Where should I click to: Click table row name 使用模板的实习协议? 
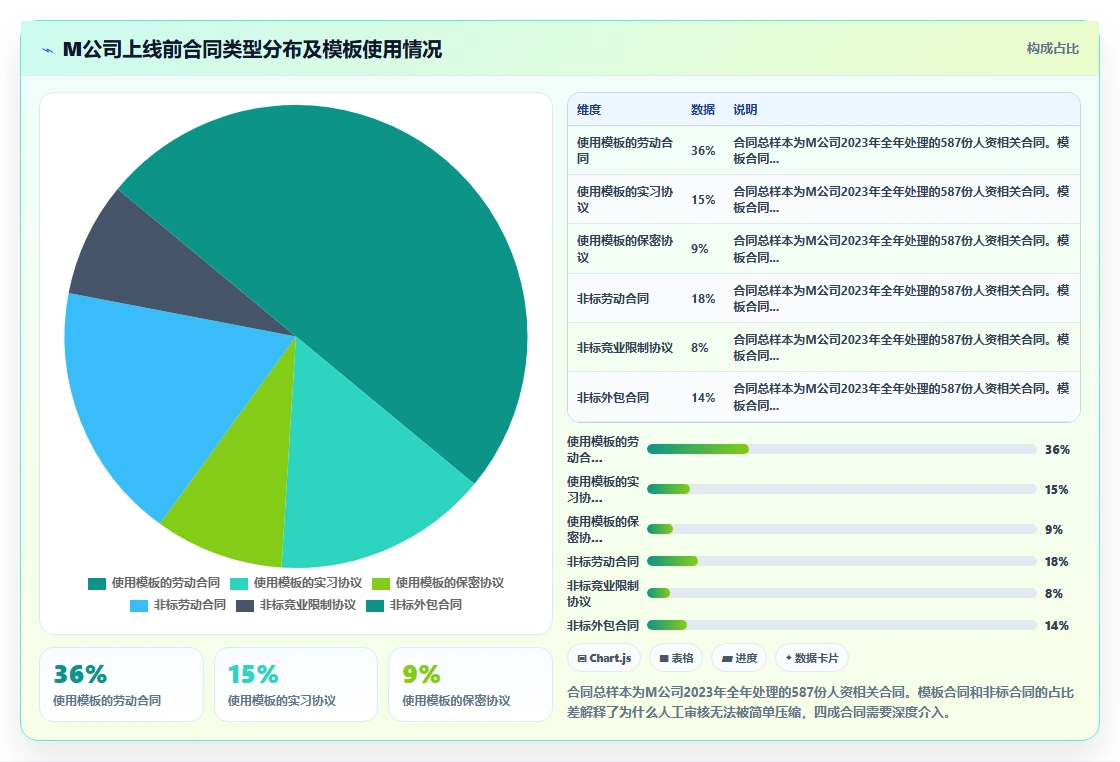[x=624, y=200]
